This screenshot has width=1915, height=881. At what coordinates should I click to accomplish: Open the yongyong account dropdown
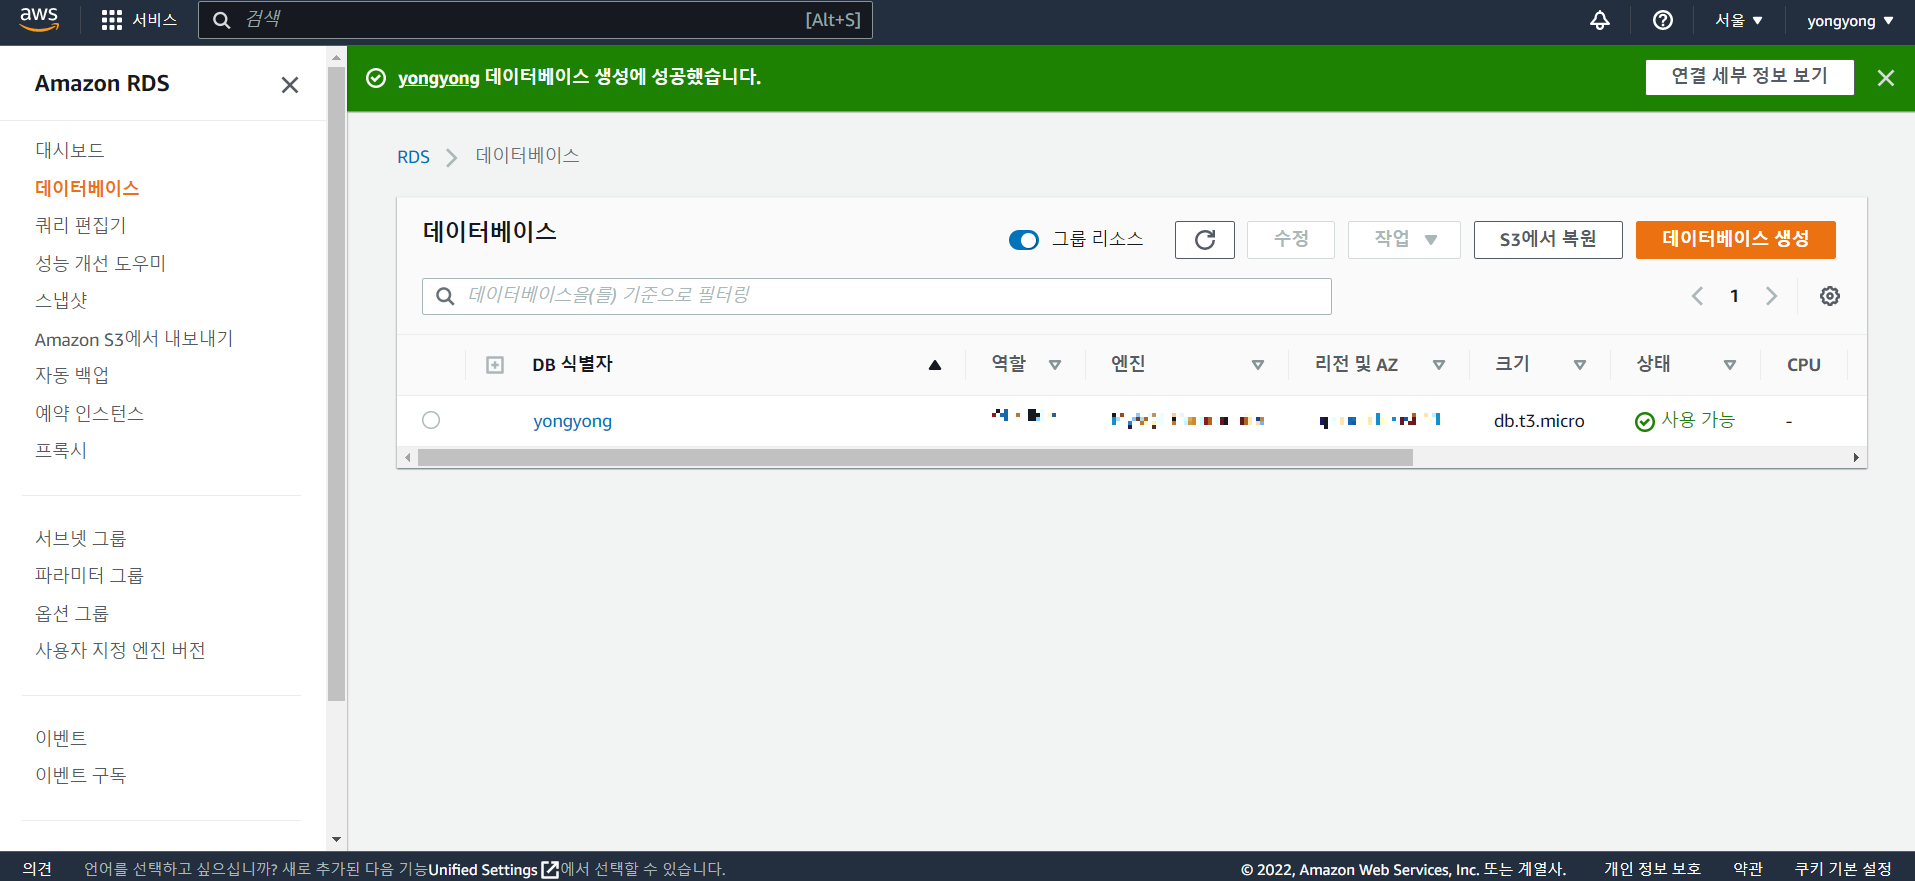point(1850,20)
